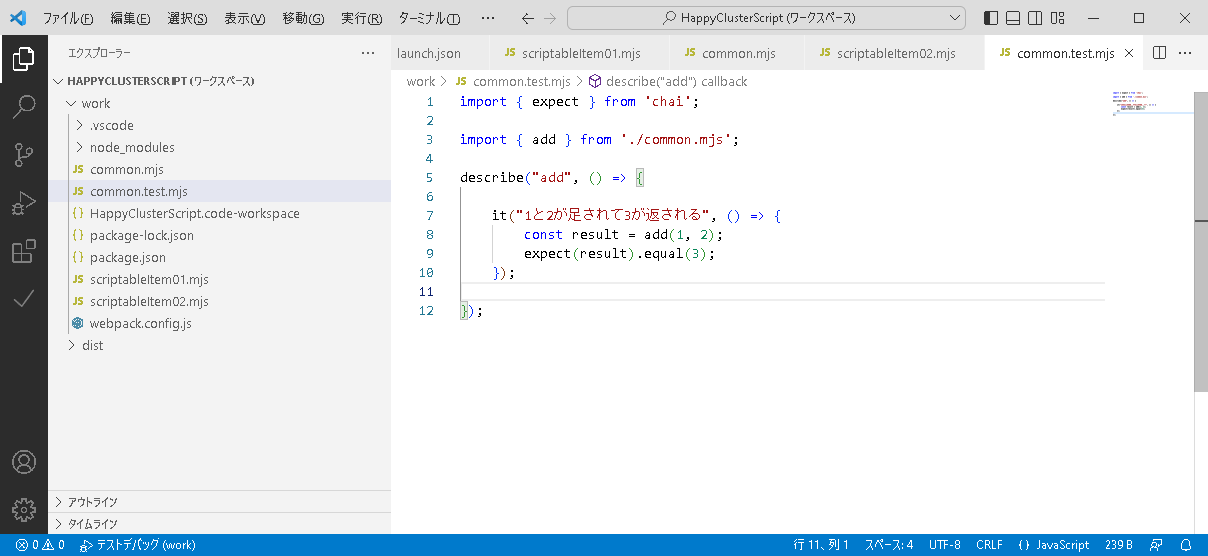Switch to the common.mjs tab

[738, 53]
